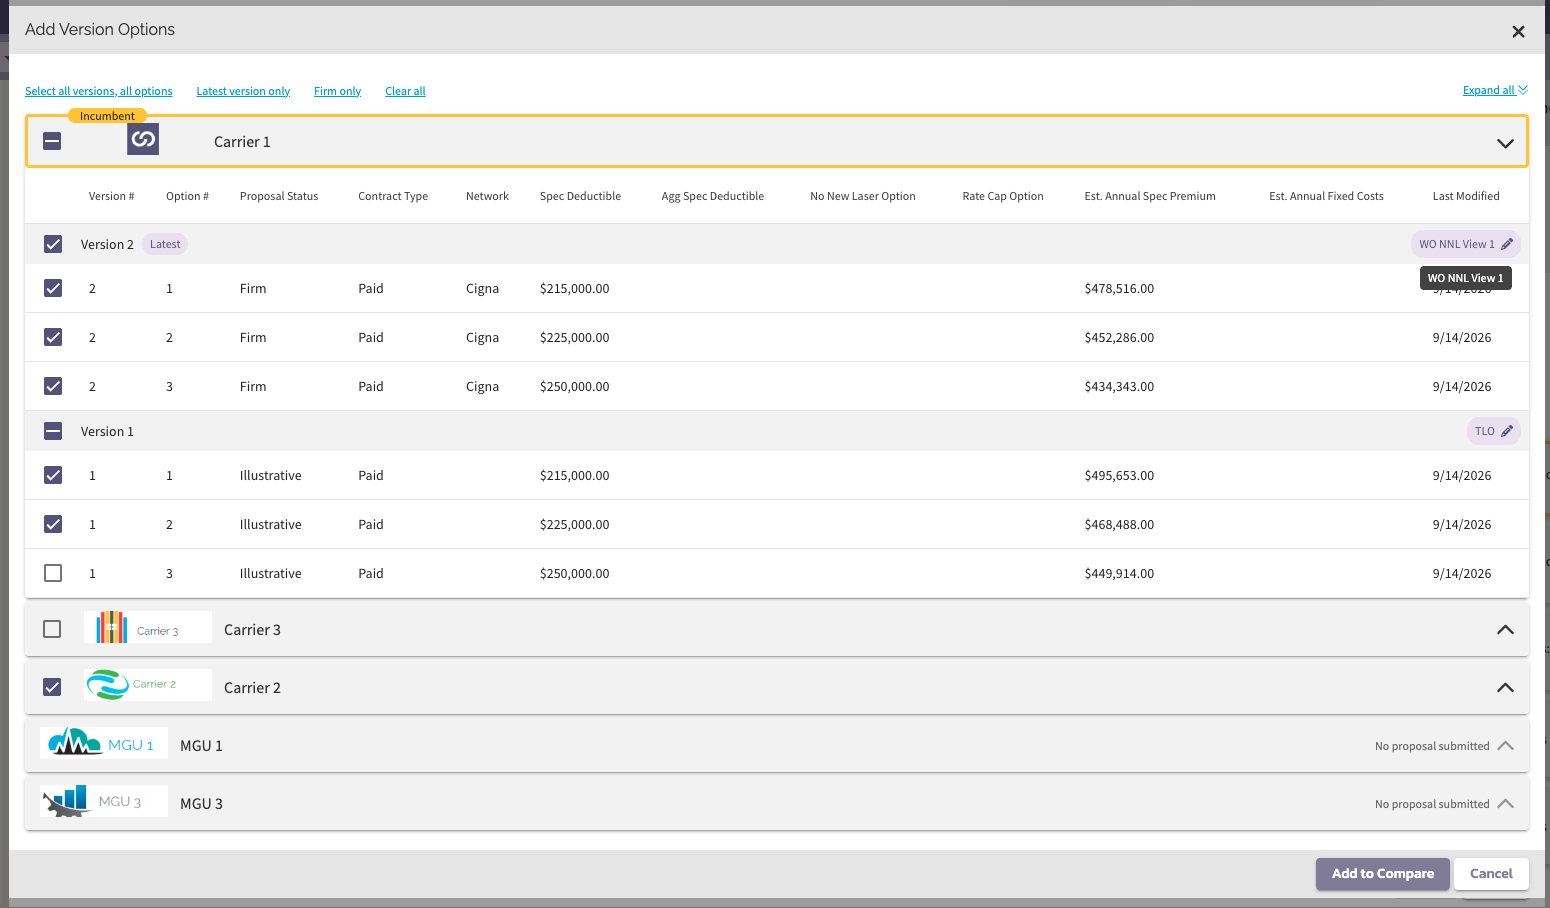Click Expand all link
1550x908 pixels.
pyautogui.click(x=1495, y=90)
